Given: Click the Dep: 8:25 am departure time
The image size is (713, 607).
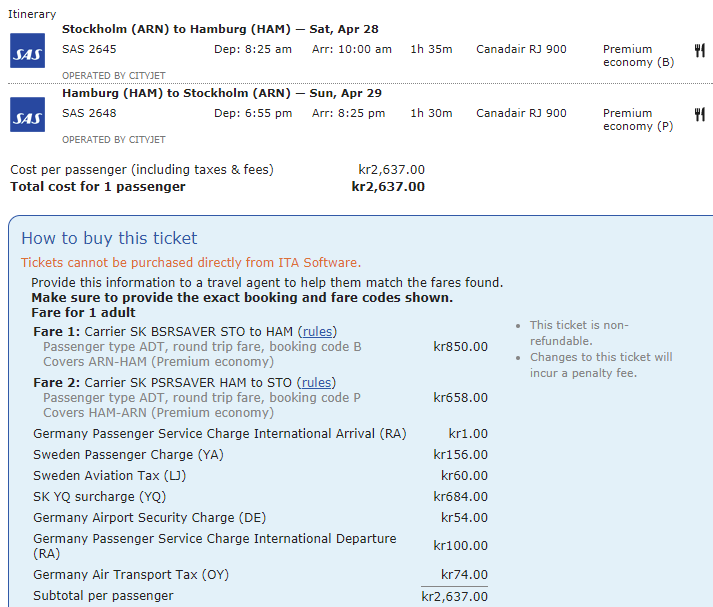Looking at the screenshot, I should [253, 50].
